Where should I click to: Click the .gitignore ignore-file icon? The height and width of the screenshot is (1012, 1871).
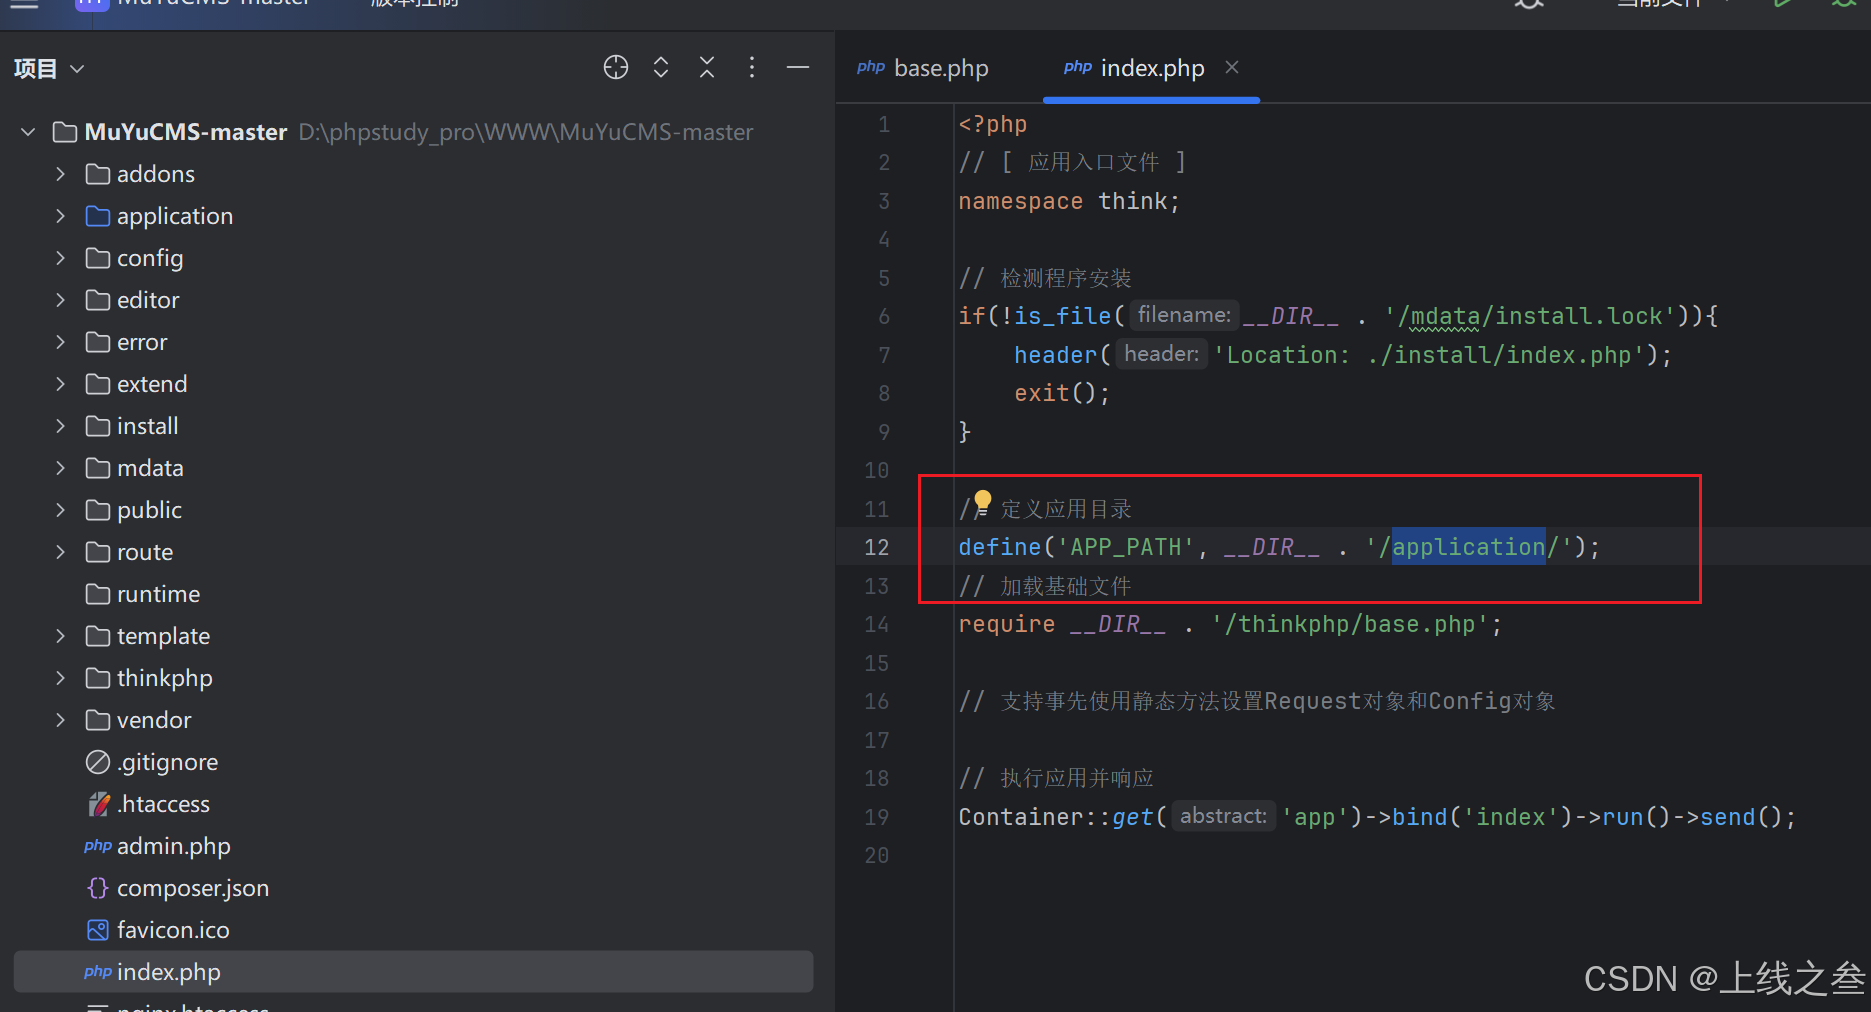click(98, 762)
